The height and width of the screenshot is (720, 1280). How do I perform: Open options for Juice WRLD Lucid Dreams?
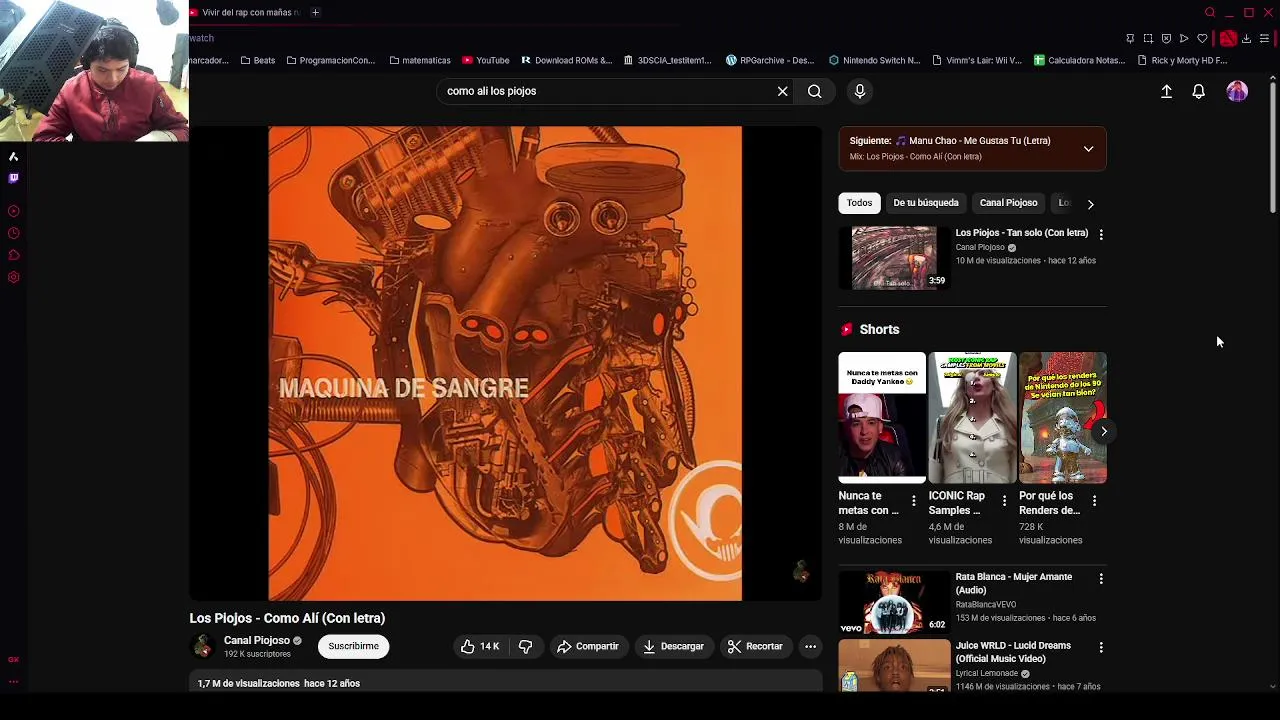[x=1101, y=647]
